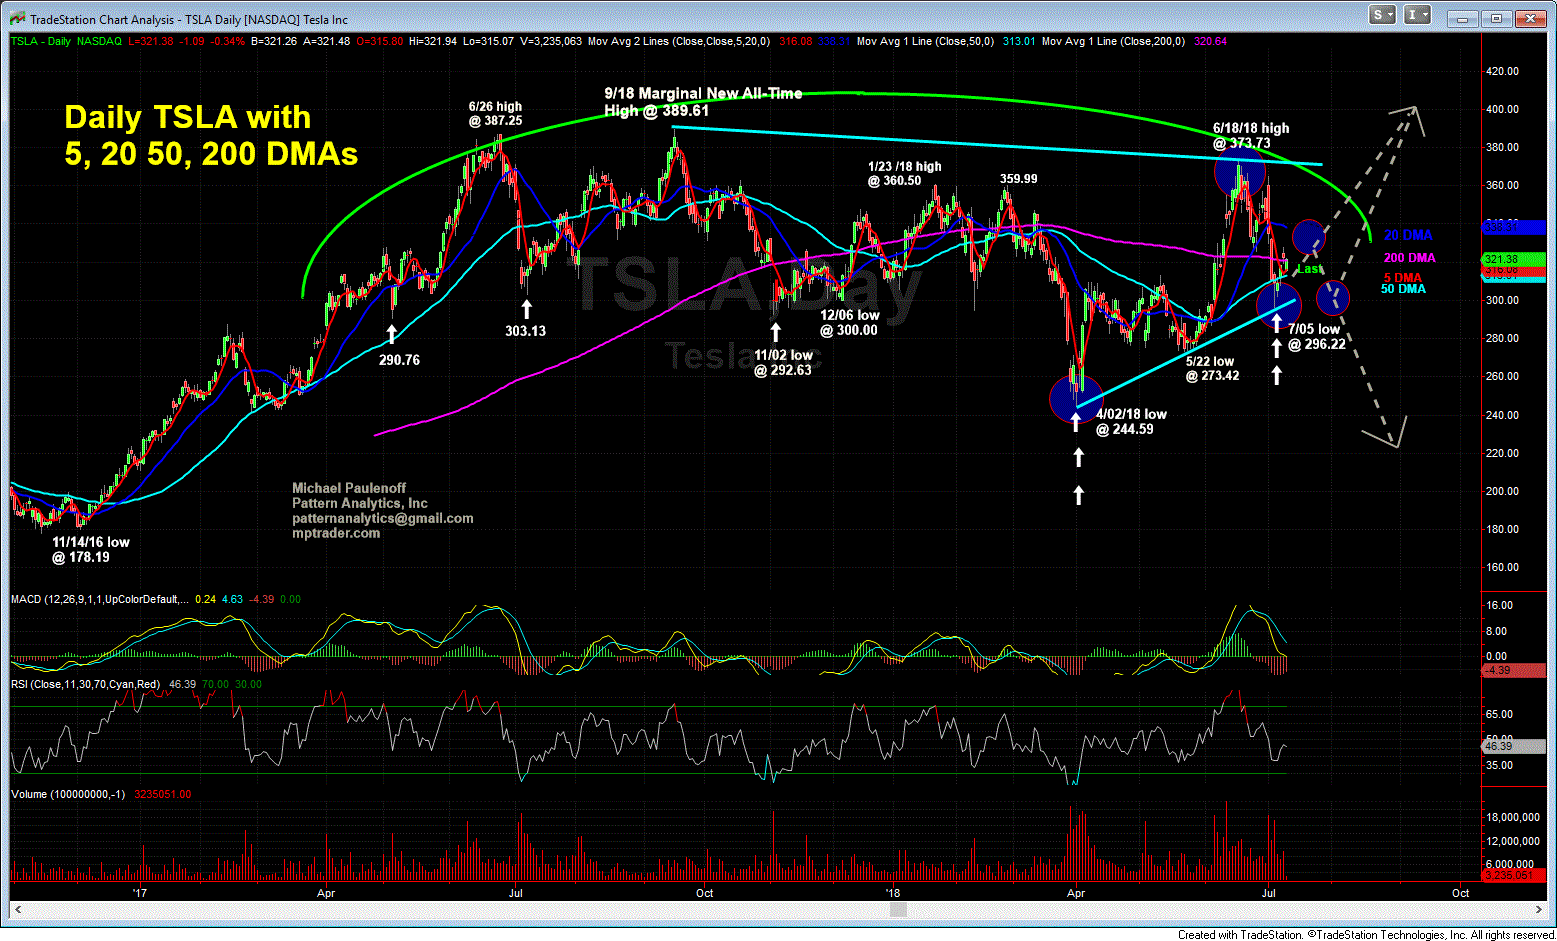Image resolution: width=1557 pixels, height=941 pixels.
Task: Click the Volume indicator label
Action: [68, 794]
